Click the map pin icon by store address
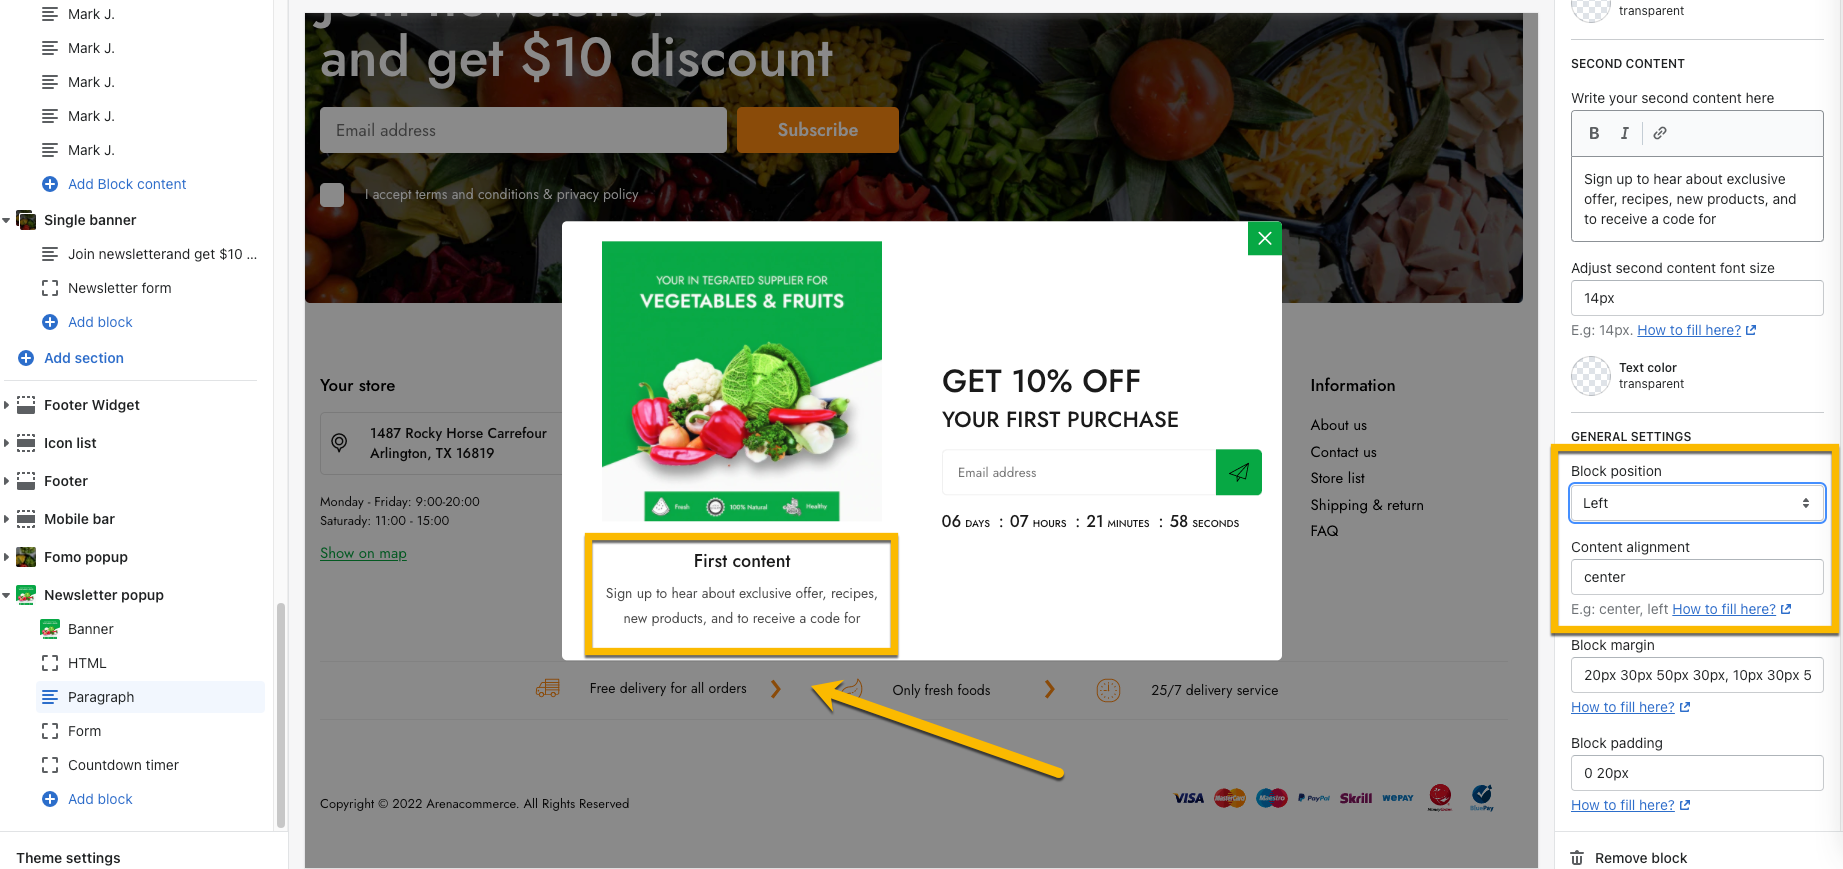 340,442
